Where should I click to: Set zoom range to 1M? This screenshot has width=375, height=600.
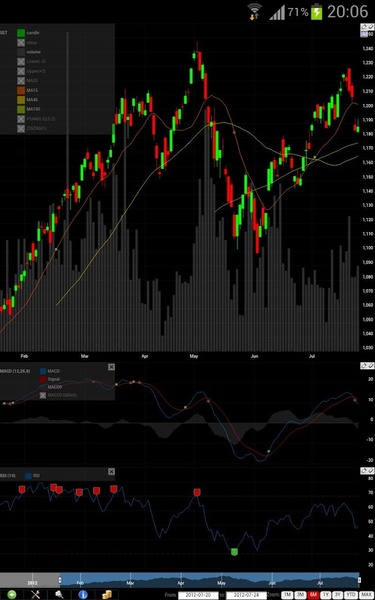coord(287,595)
